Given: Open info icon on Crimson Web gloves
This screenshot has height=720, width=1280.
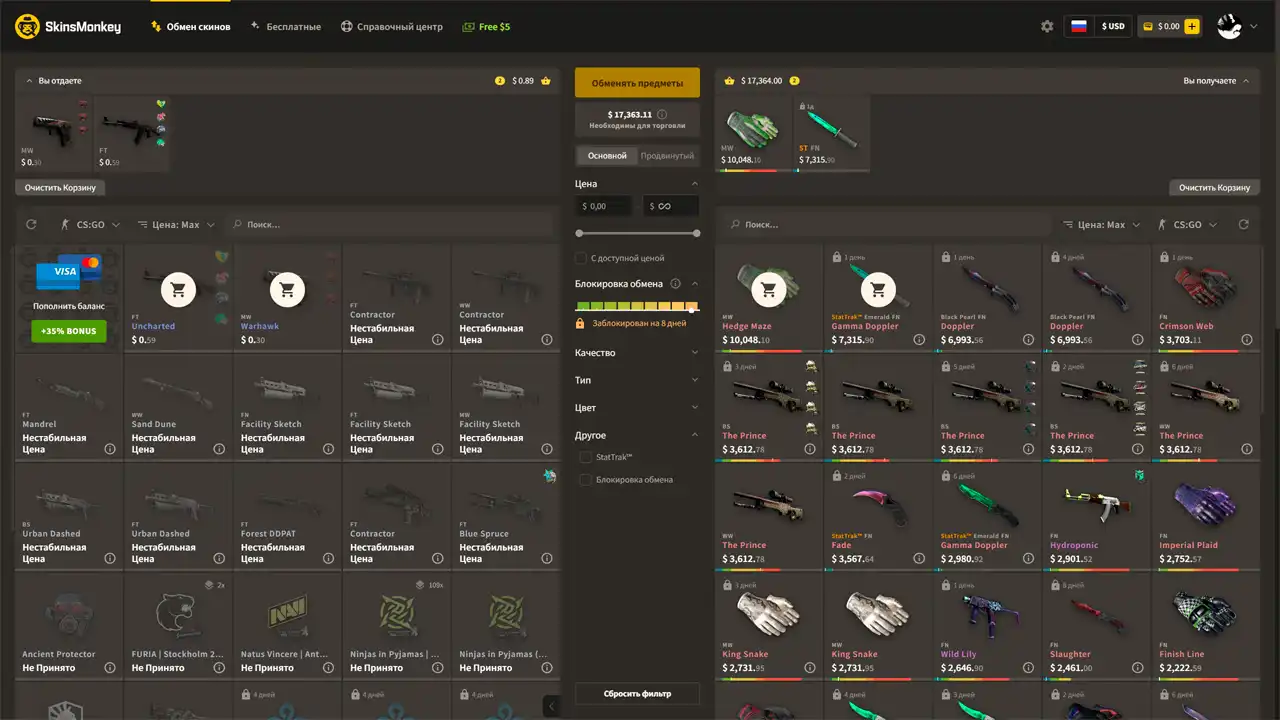Looking at the screenshot, I should pos(1247,340).
